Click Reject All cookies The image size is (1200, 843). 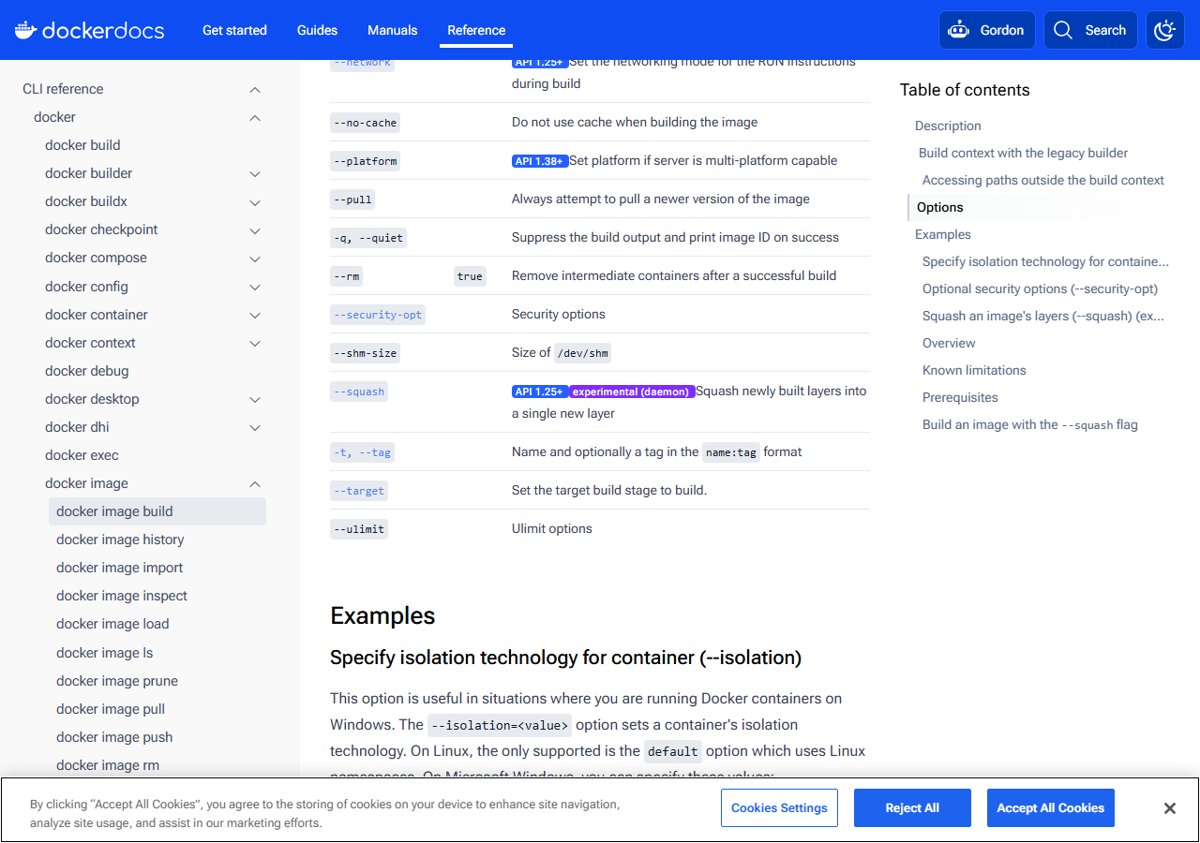(912, 808)
